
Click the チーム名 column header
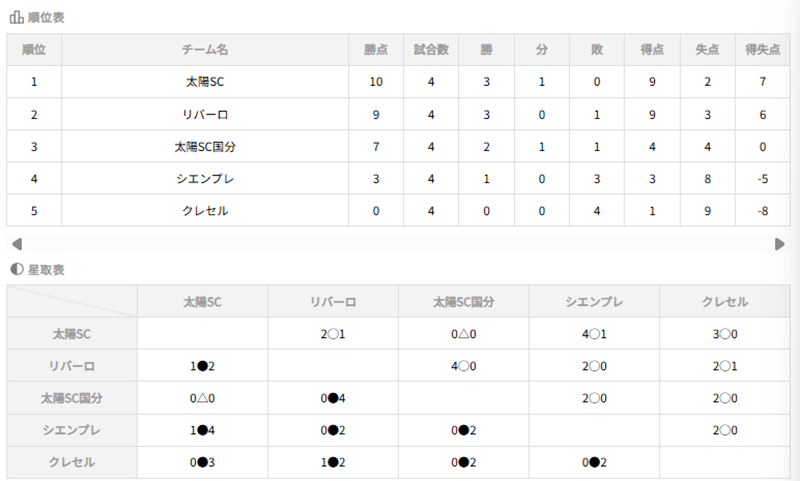pyautogui.click(x=205, y=49)
